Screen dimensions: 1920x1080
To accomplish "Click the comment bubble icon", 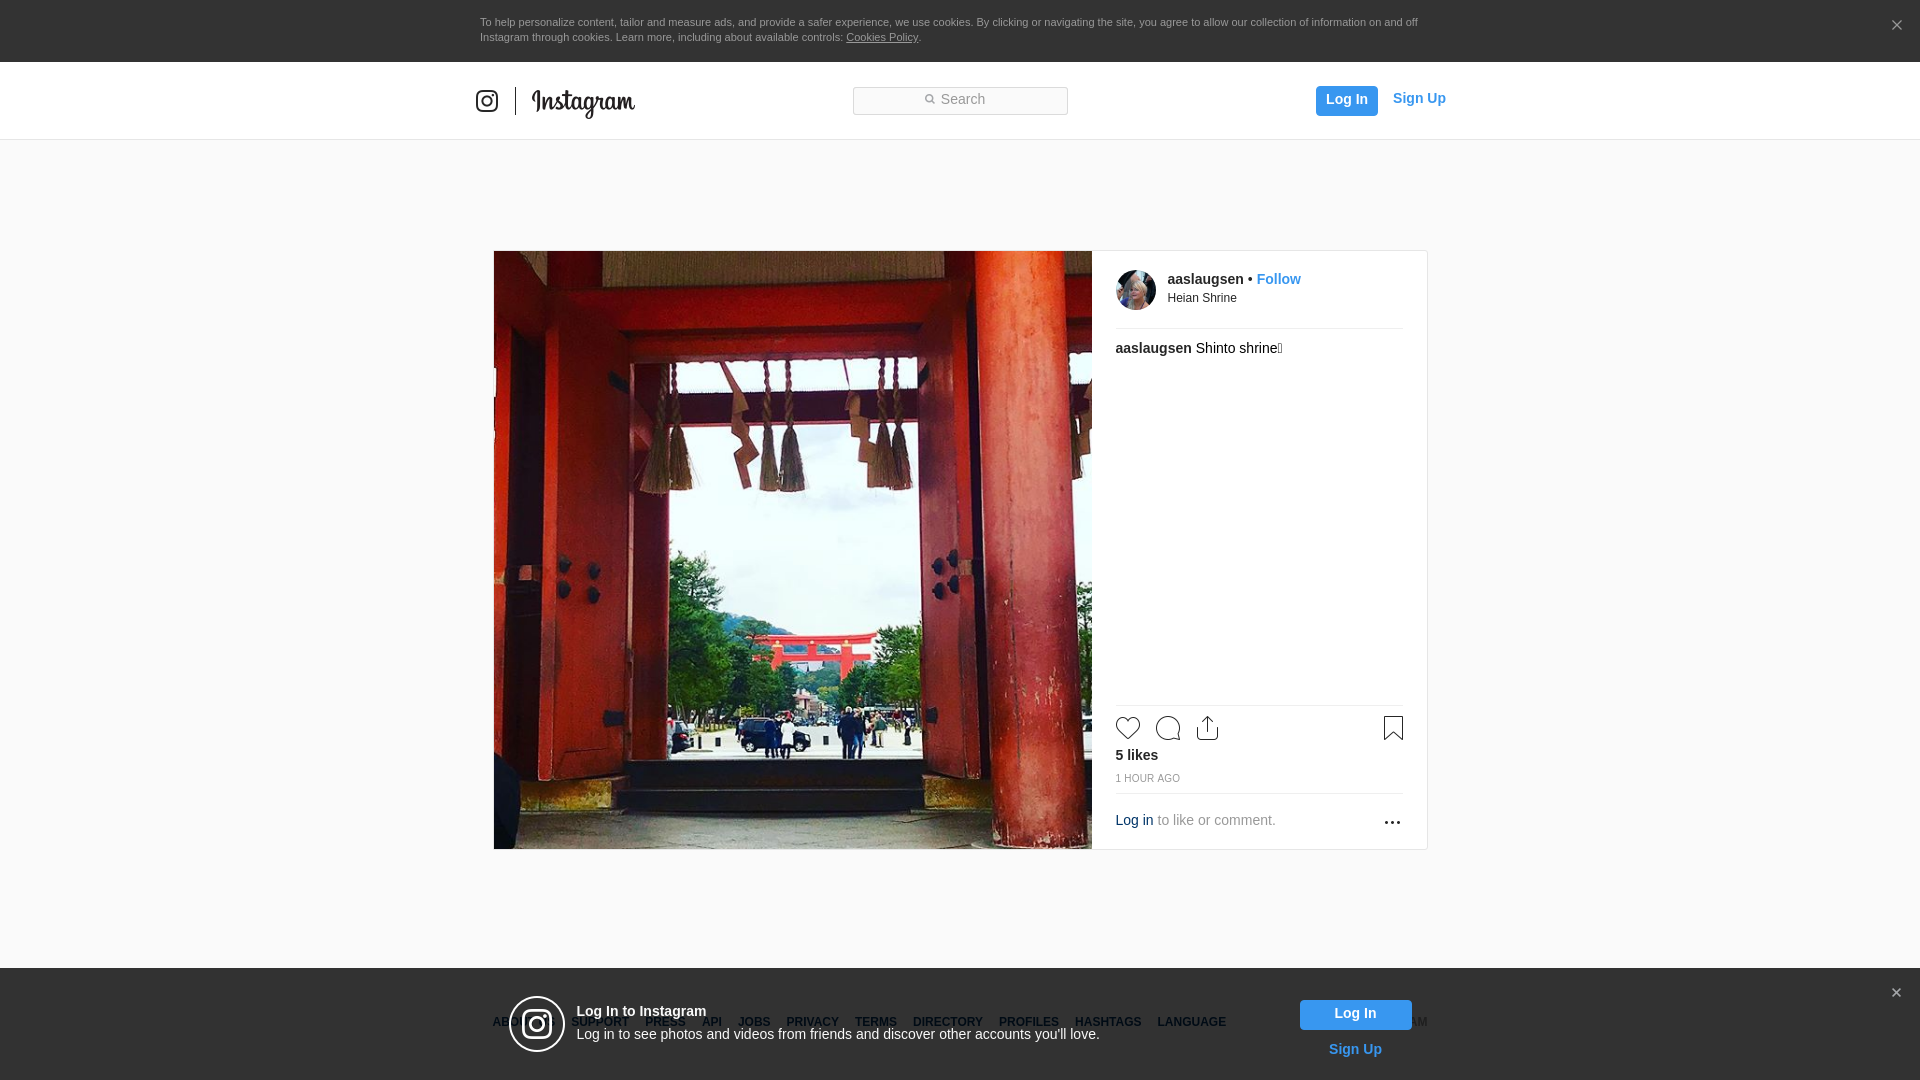I will coord(1168,728).
